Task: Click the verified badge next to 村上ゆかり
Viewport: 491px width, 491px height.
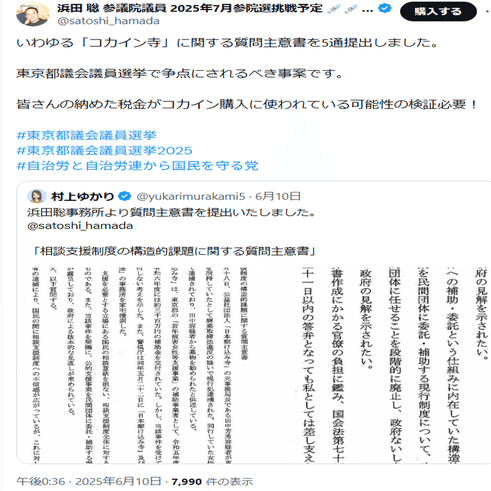Action: click(x=125, y=196)
